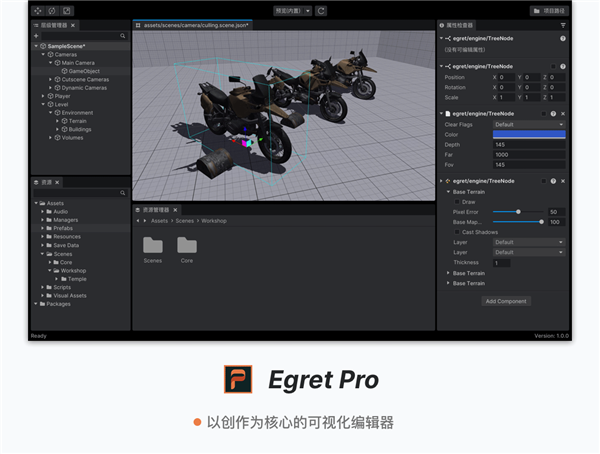Remove the Clear Flags TreeNode component via X
600x454 pixels.
click(x=563, y=114)
